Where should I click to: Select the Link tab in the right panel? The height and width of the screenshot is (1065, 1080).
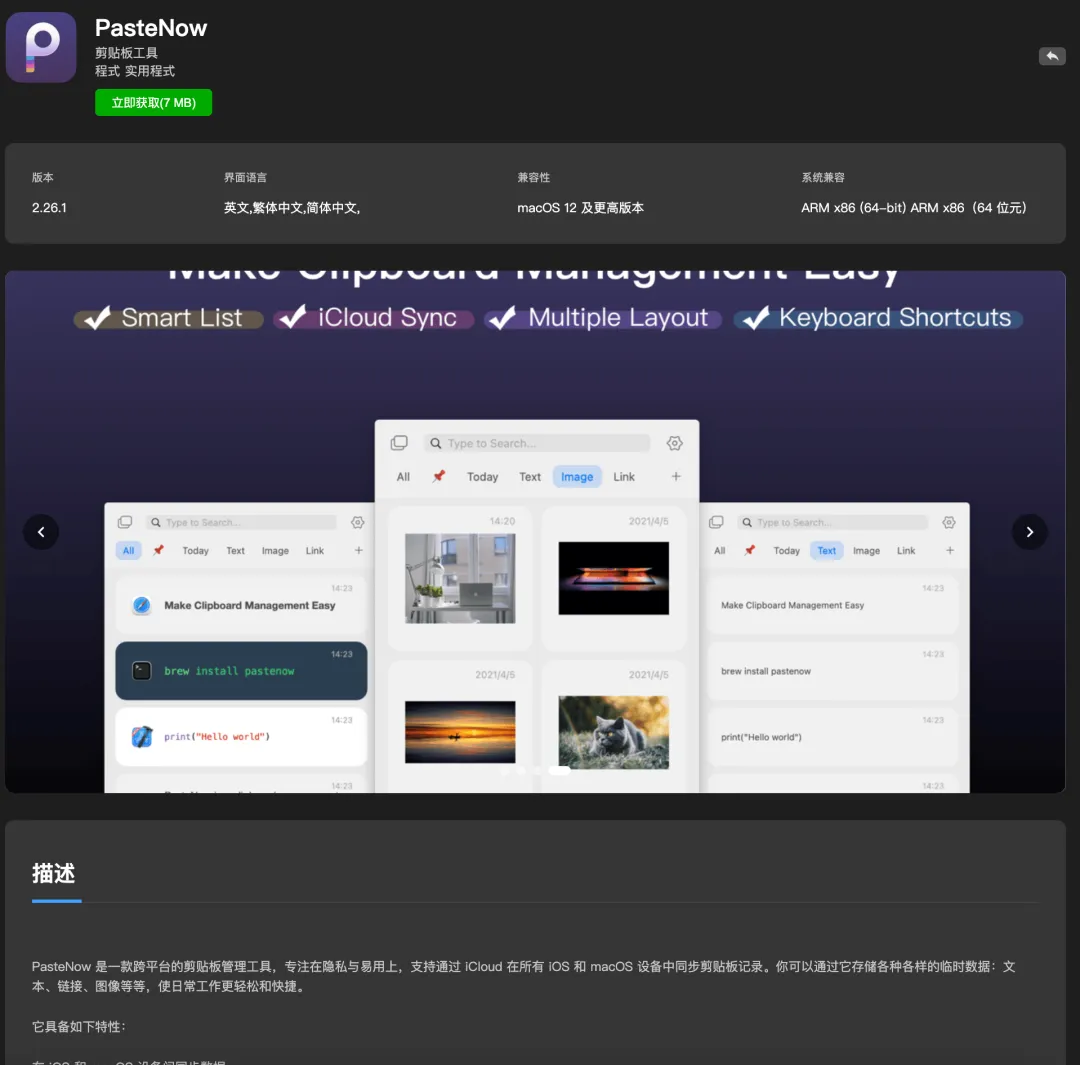coord(906,550)
